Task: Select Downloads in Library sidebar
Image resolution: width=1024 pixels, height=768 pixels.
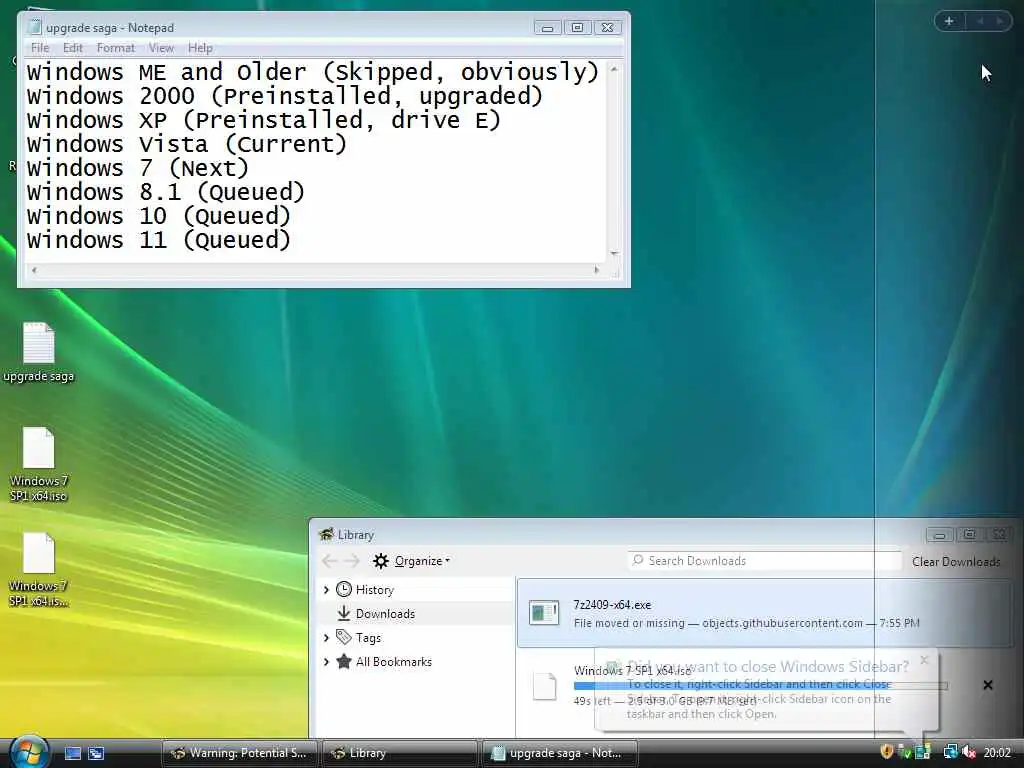Action: [x=417, y=614]
